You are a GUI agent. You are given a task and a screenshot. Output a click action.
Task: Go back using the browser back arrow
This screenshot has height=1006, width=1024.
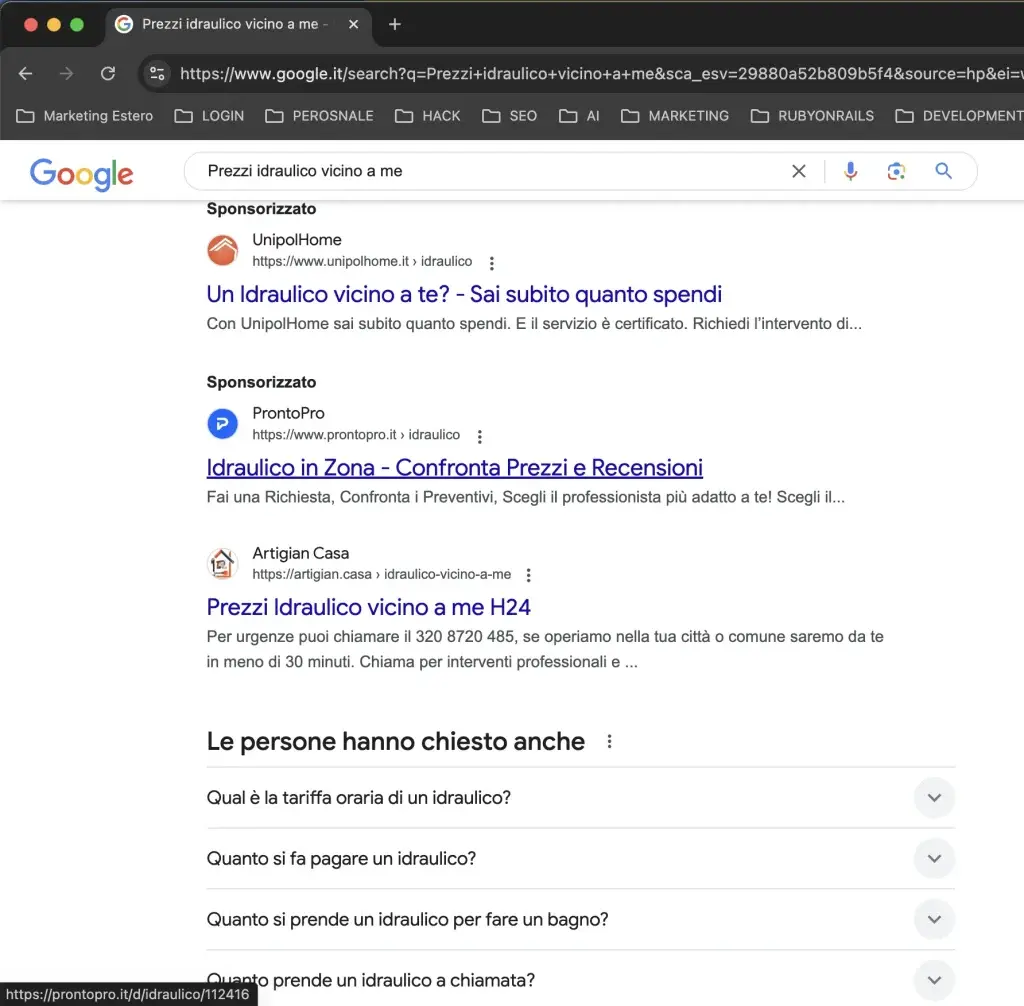pos(26,73)
